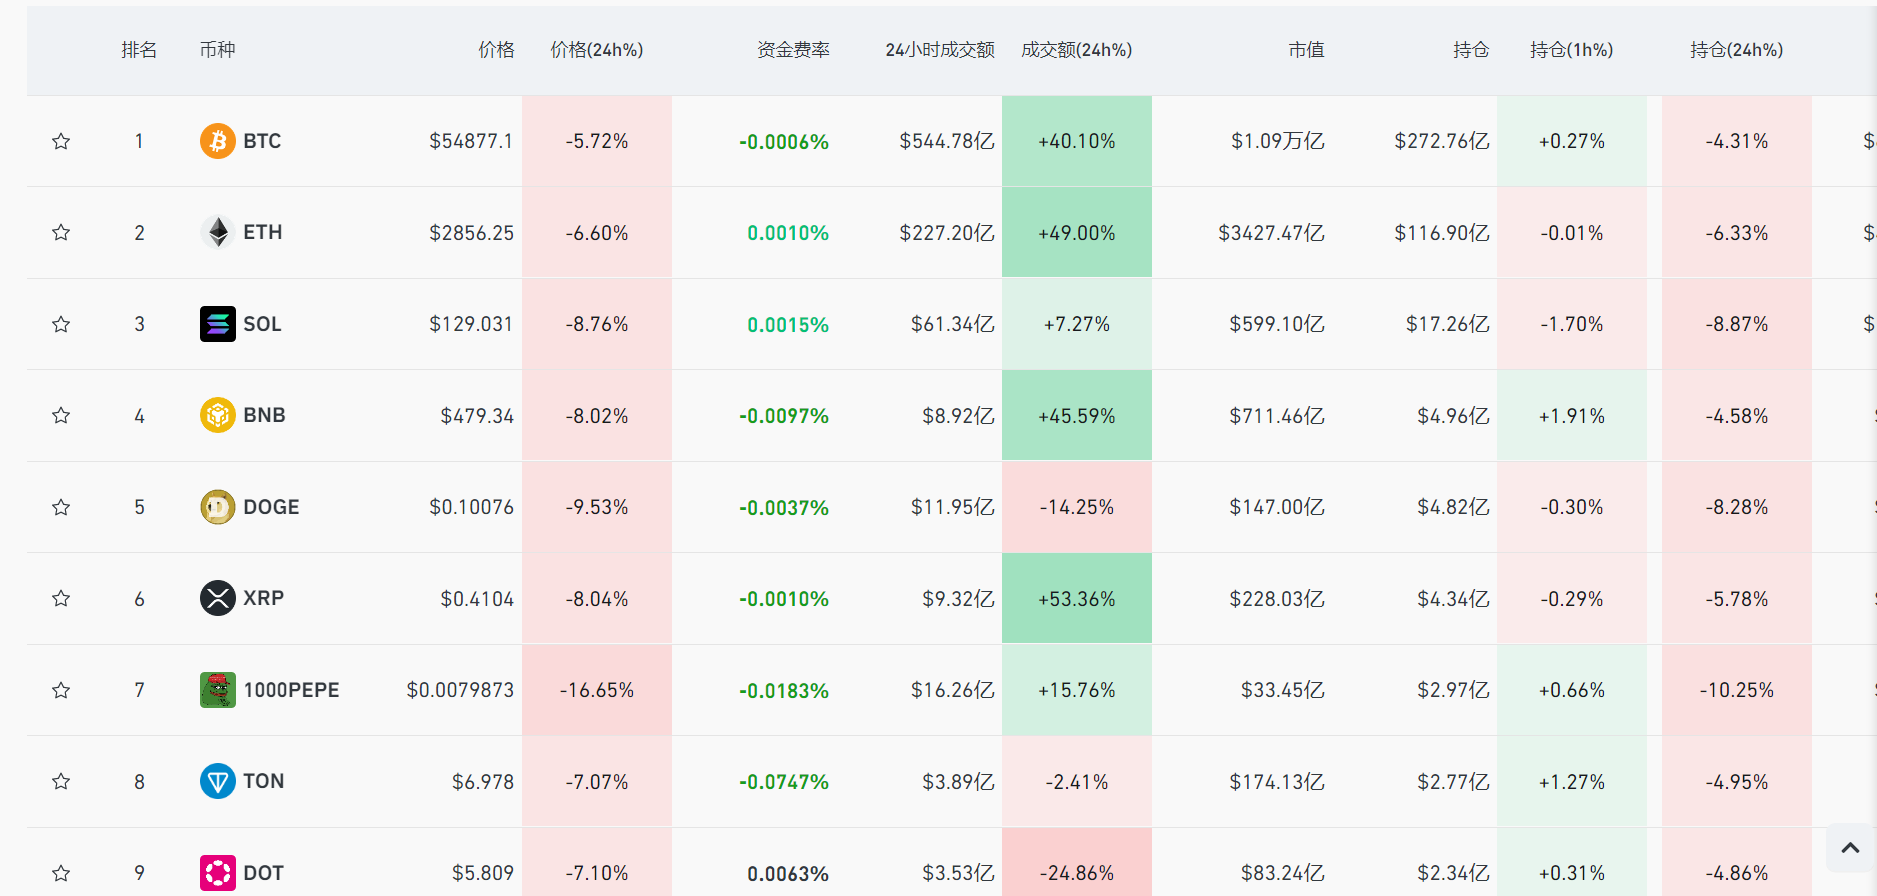Select the 市值 column header

point(1306,50)
